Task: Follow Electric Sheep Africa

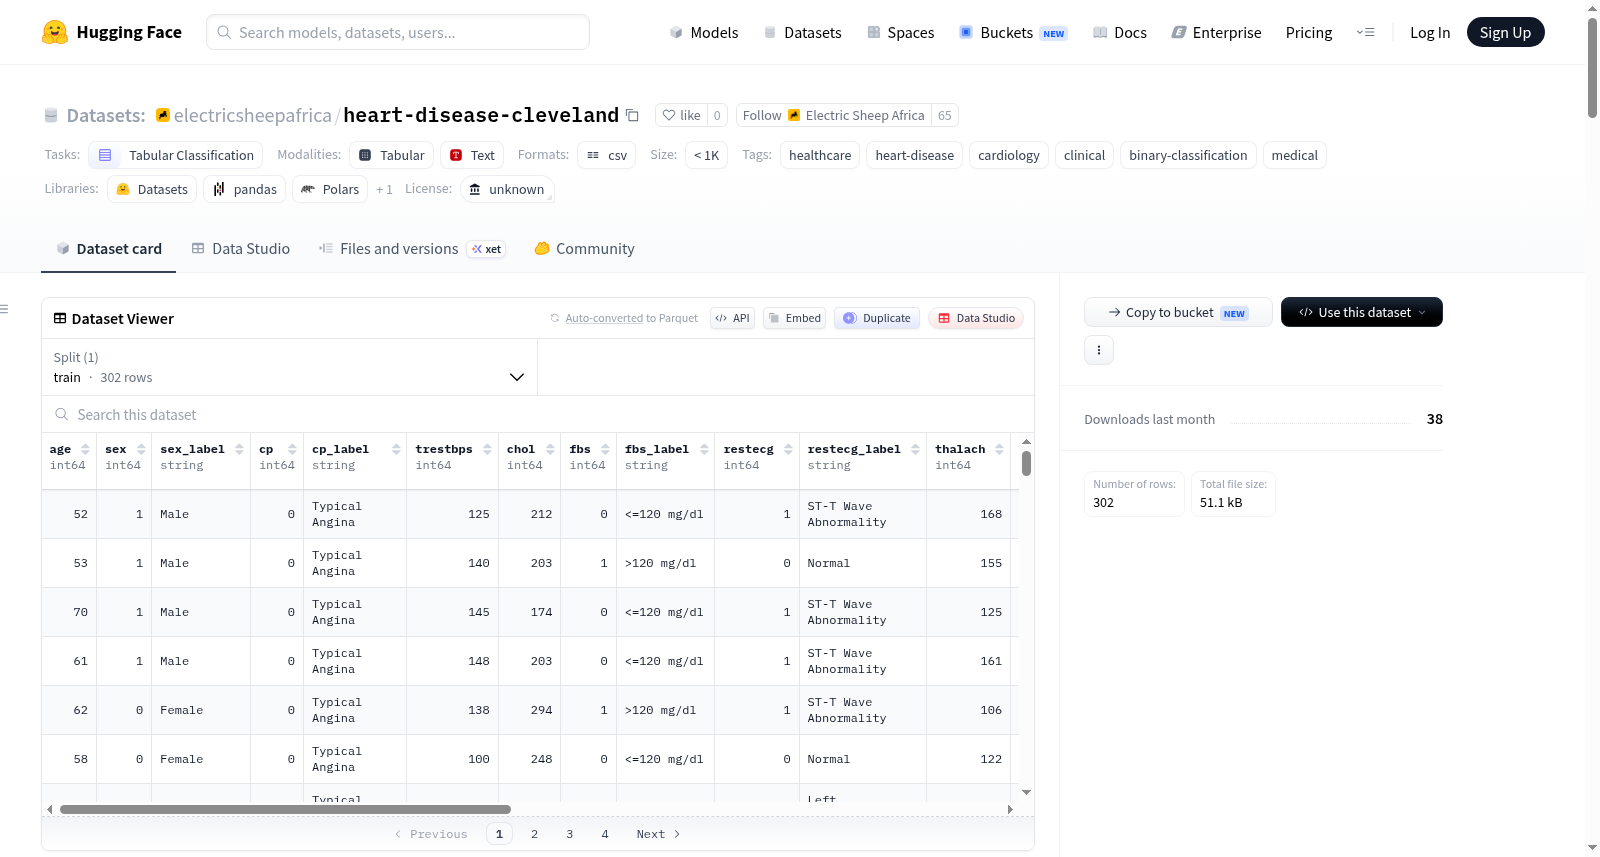Action: (834, 115)
